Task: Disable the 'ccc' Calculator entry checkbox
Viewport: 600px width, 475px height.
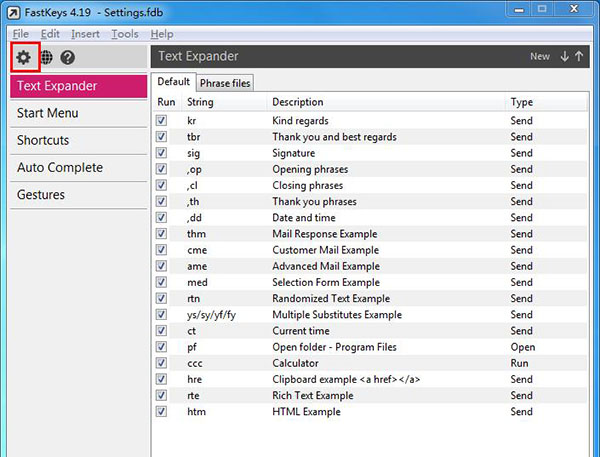Action: point(162,363)
